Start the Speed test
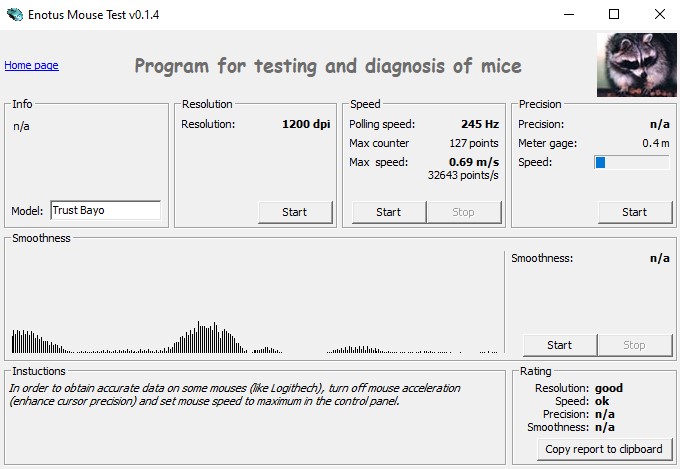Image resolution: width=680 pixels, height=469 pixels. click(389, 212)
